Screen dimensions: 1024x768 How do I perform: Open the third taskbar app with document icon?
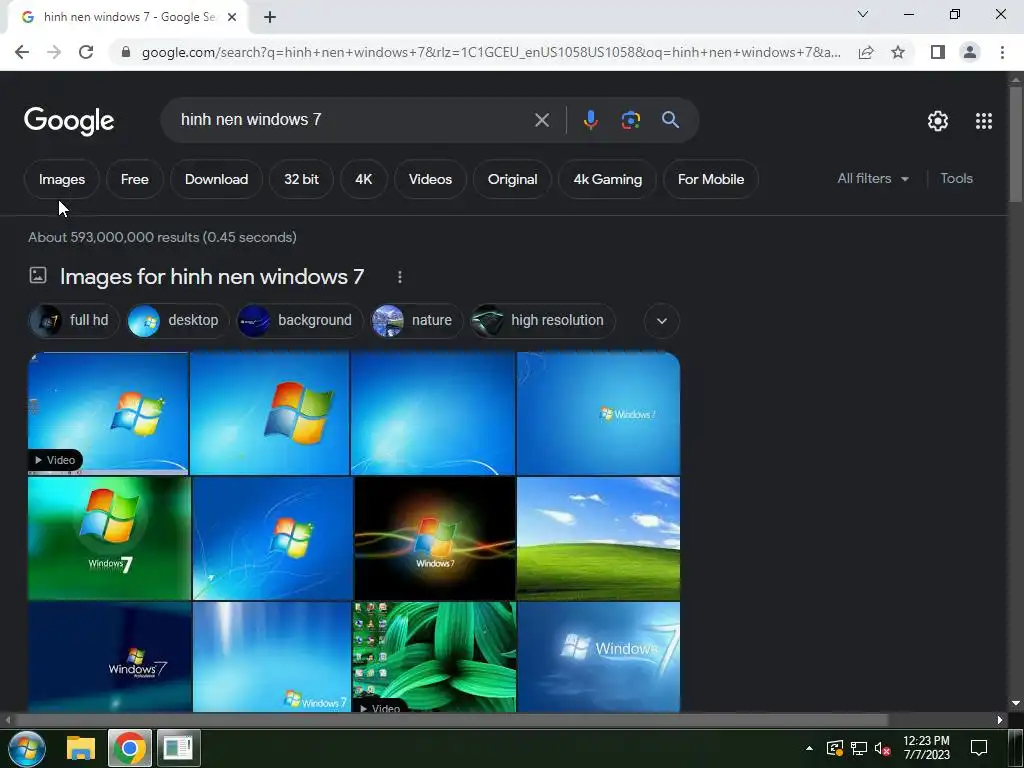coord(178,748)
